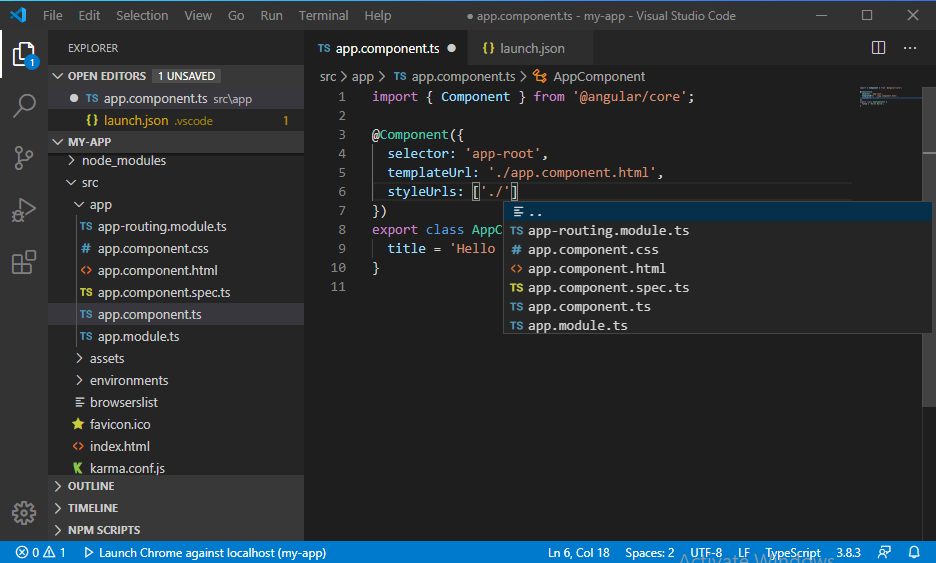
Task: Expand the Outline panel
Action: coord(176,486)
